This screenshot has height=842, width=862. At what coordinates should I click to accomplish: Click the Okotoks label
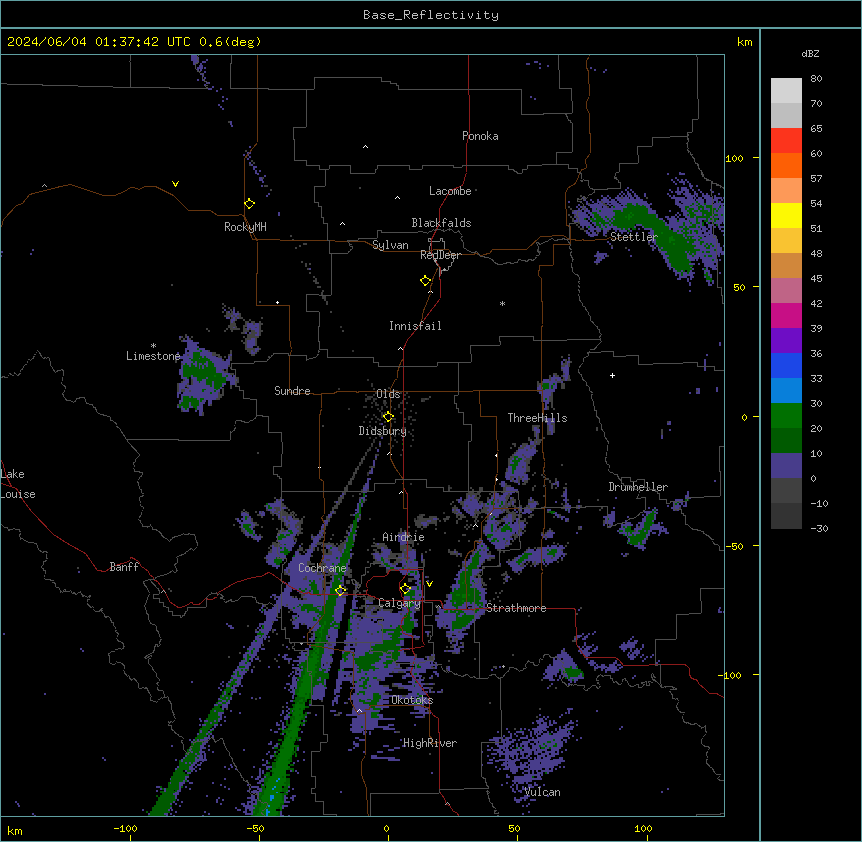pyautogui.click(x=412, y=700)
